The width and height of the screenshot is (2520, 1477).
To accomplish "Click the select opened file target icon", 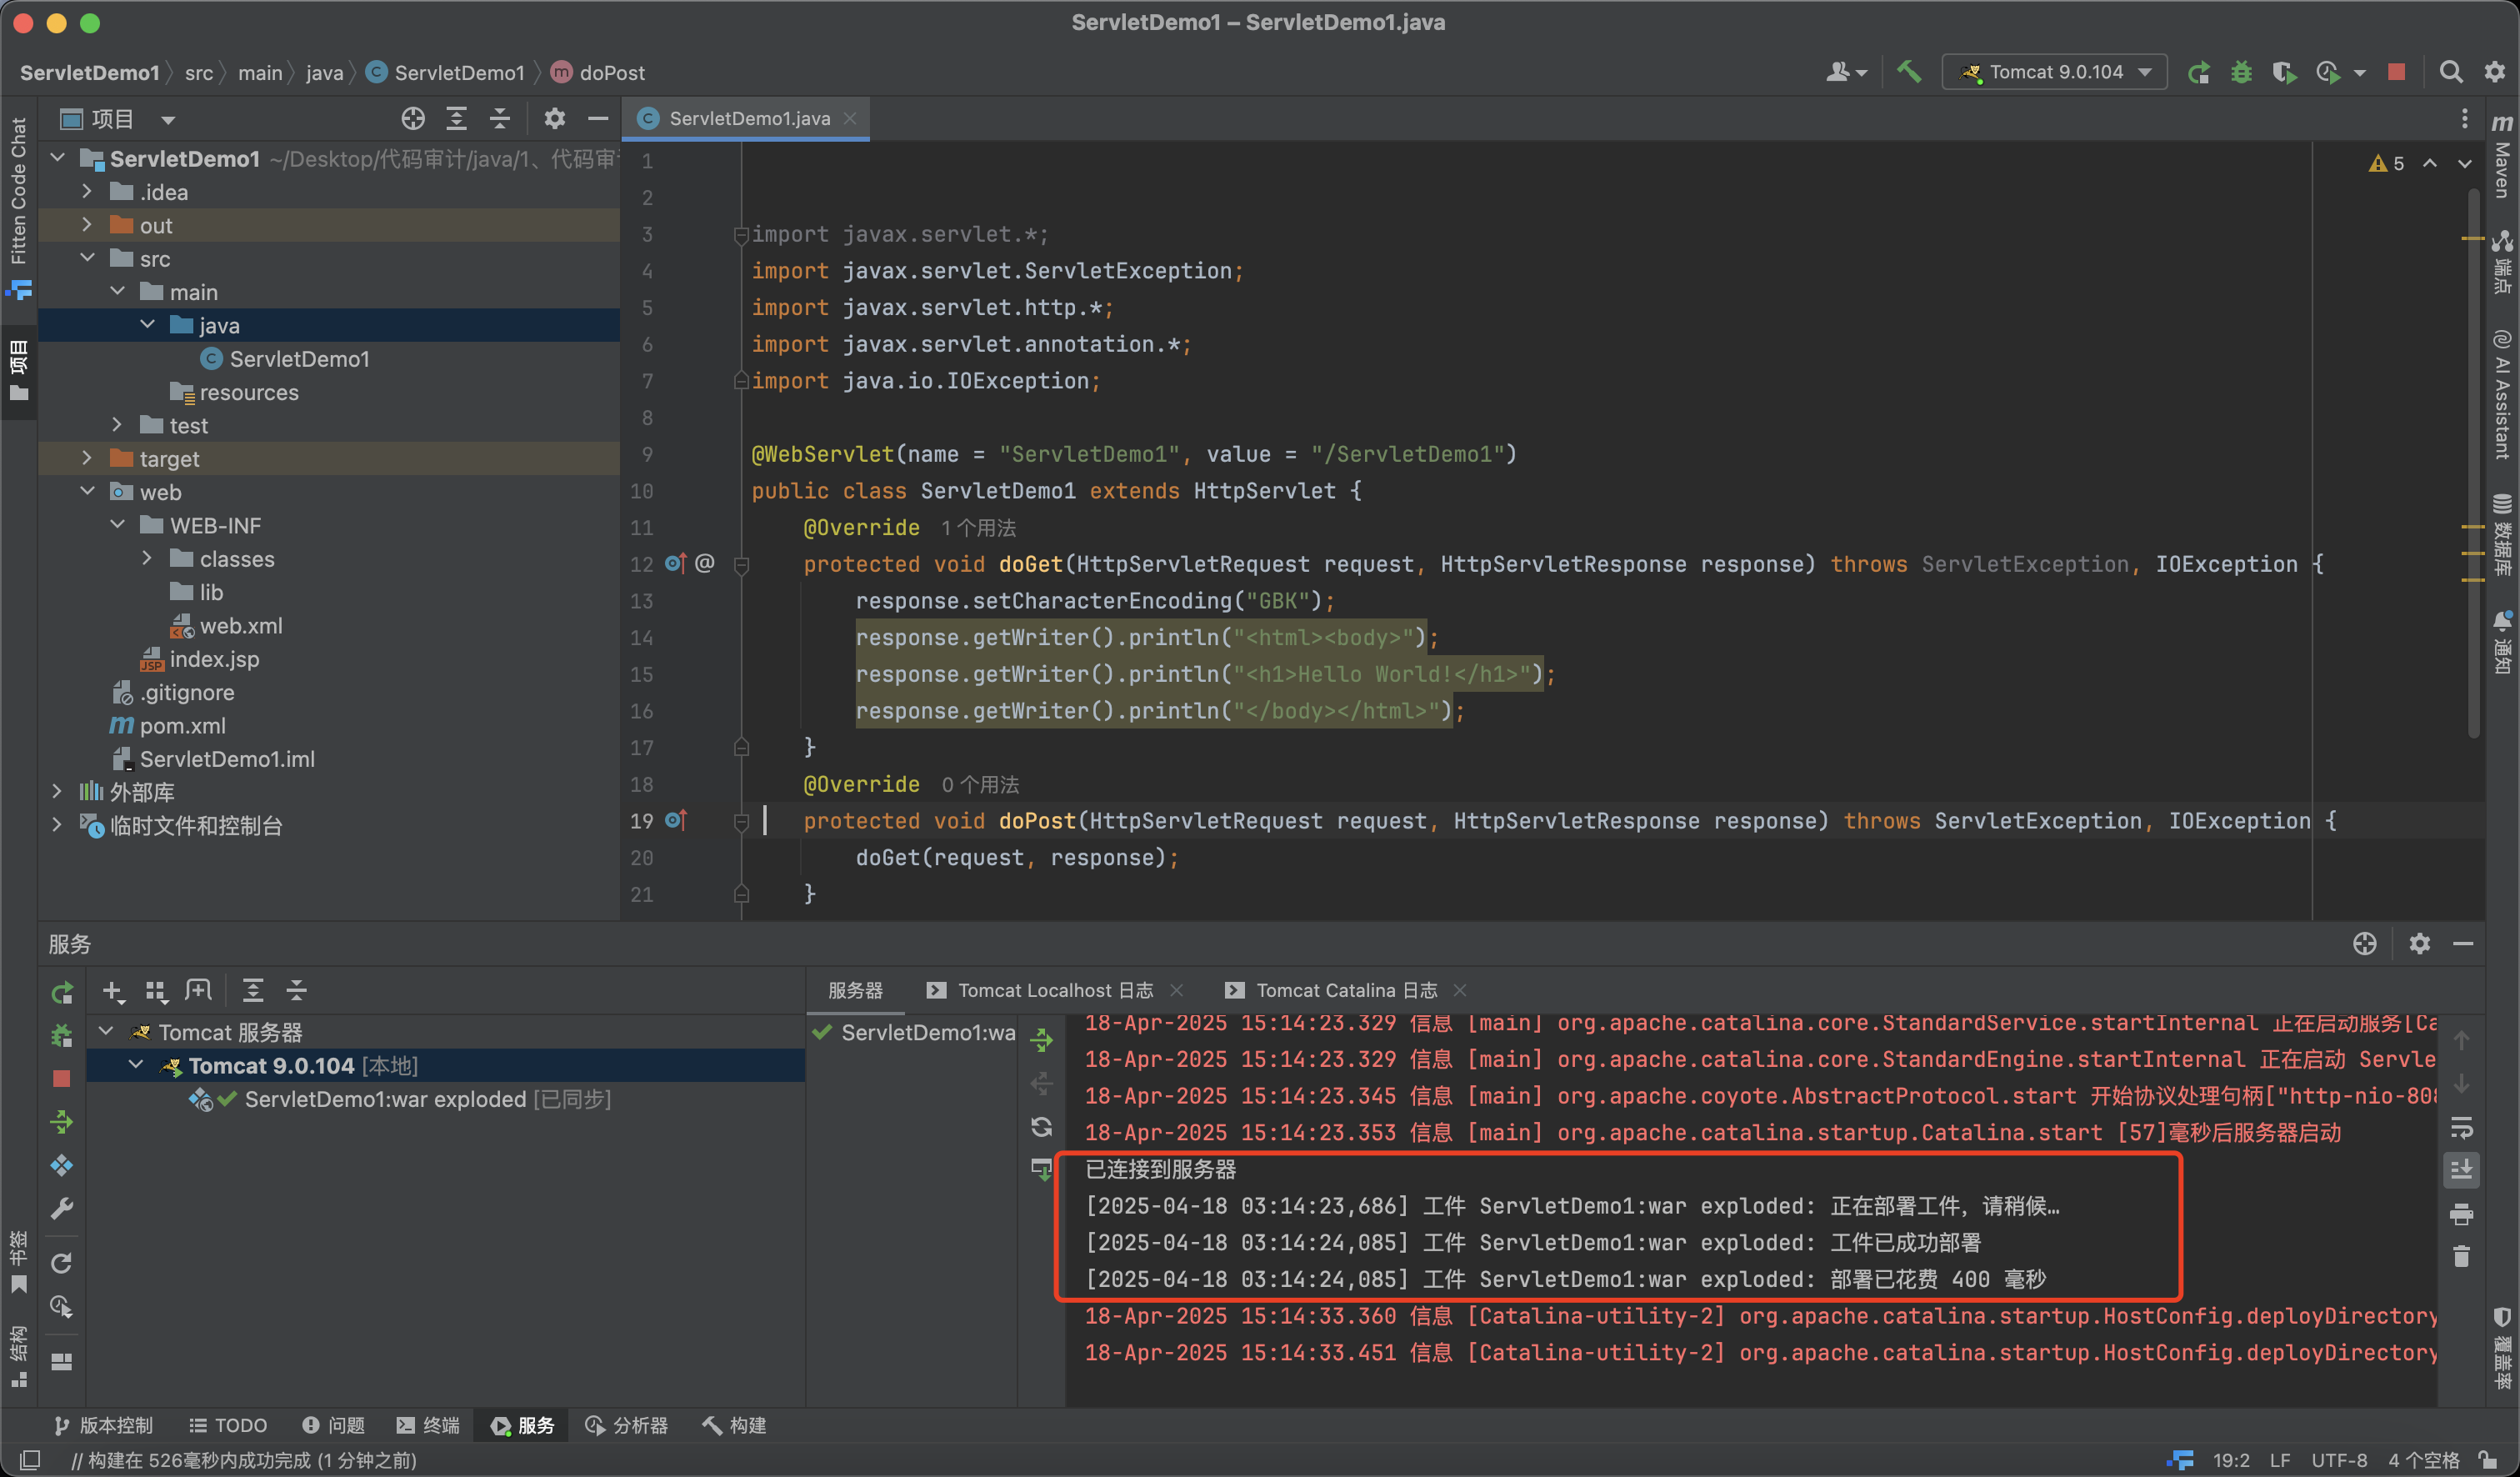I will click(x=413, y=119).
